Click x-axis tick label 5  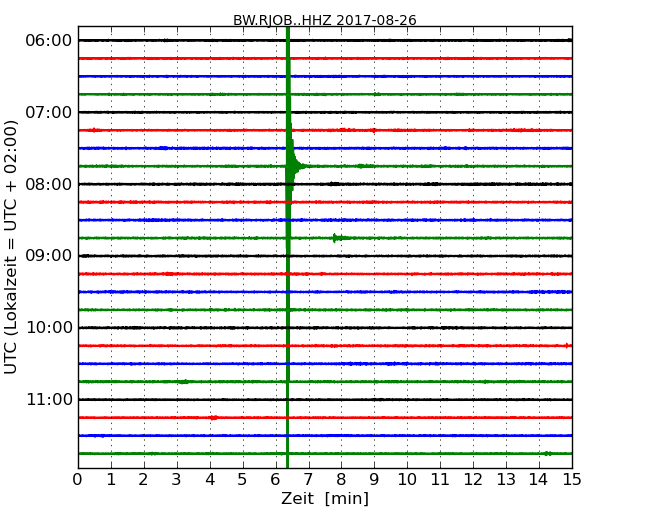click(x=242, y=480)
